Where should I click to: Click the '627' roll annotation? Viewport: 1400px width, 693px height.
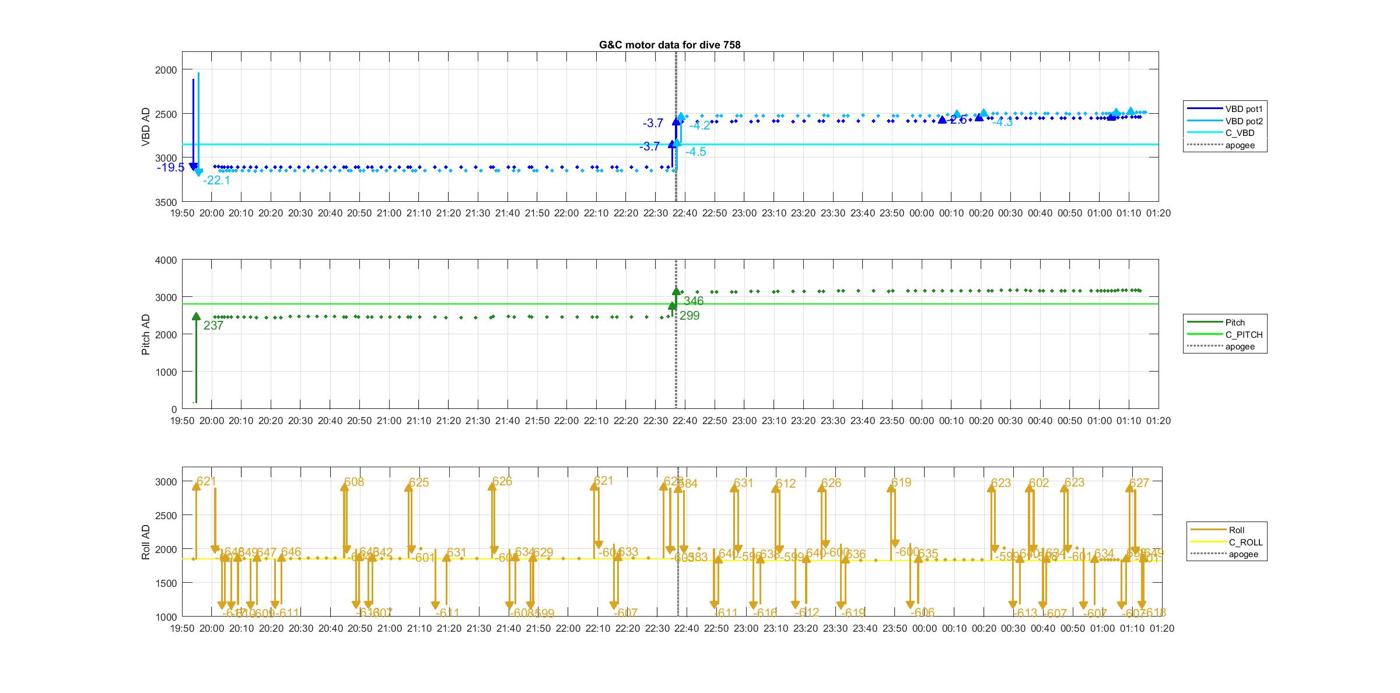[x=1139, y=483]
